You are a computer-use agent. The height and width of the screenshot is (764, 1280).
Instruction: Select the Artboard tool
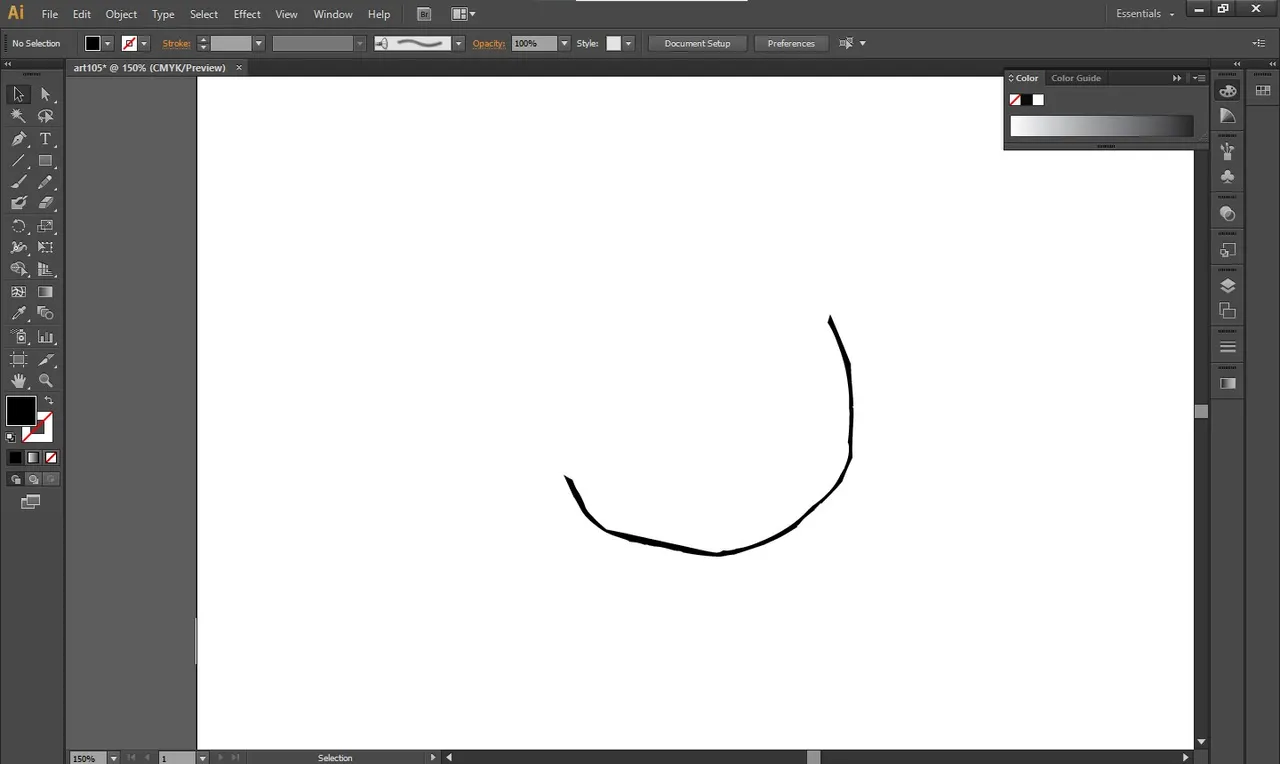pos(18,359)
